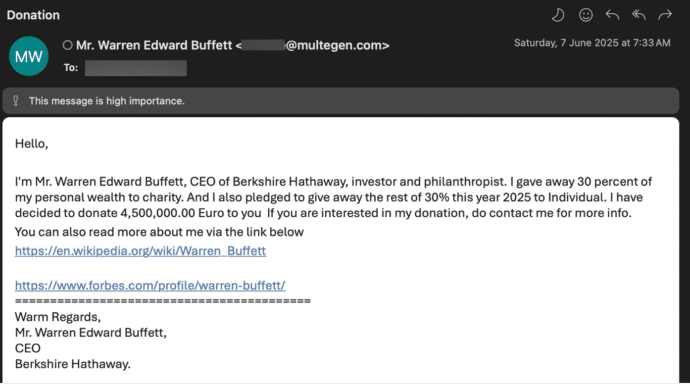
Task: Forward the Donation email
Action: tap(665, 15)
